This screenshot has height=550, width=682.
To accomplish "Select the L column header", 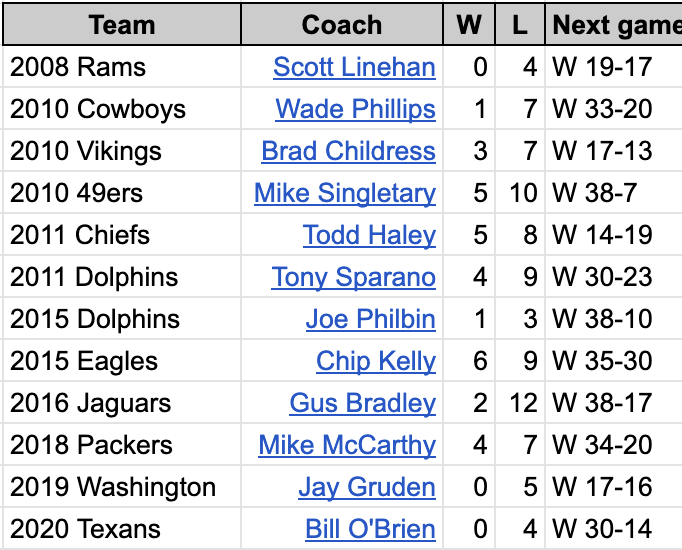I will click(520, 24).
